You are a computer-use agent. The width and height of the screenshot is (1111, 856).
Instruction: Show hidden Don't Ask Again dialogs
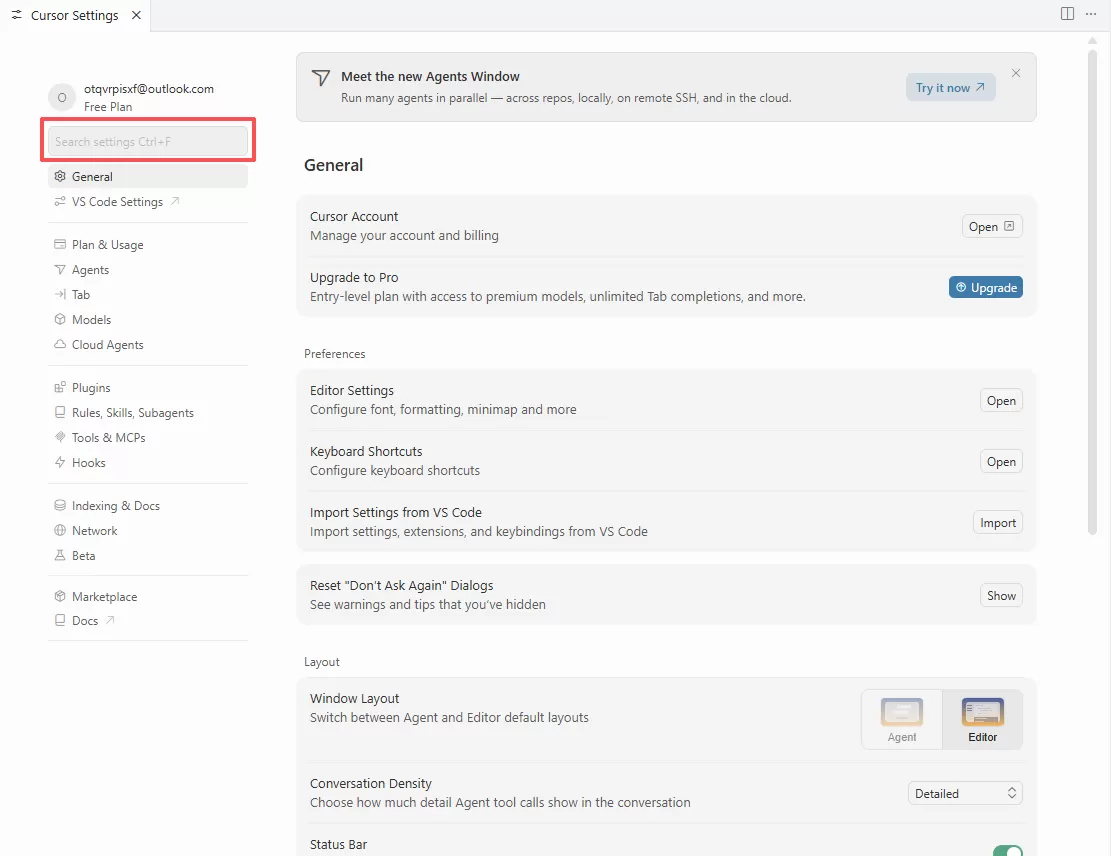click(x=1001, y=595)
